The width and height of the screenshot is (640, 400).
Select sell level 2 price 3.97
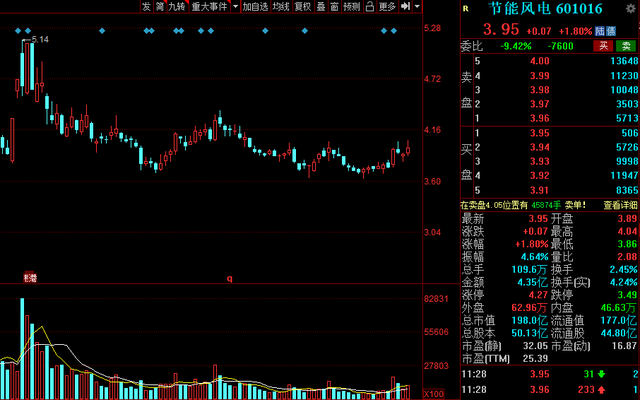pos(540,104)
